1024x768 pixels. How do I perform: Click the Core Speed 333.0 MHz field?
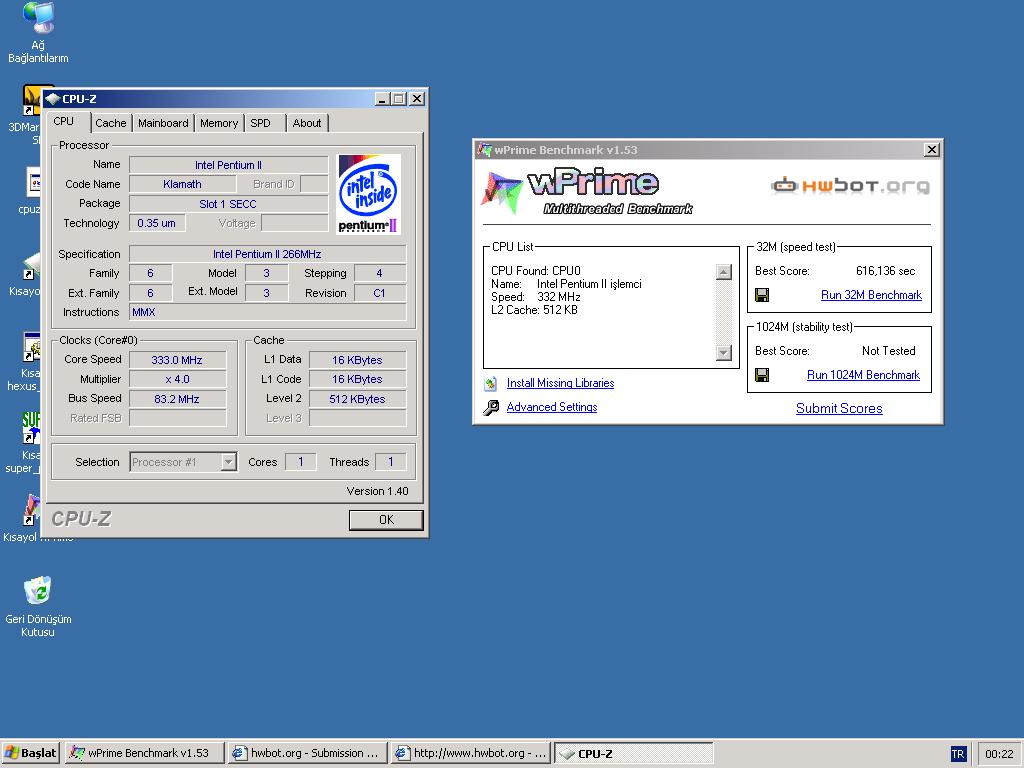click(x=178, y=360)
